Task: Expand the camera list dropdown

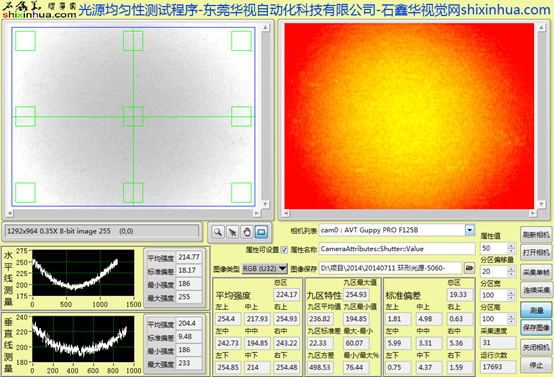Action: 470,230
